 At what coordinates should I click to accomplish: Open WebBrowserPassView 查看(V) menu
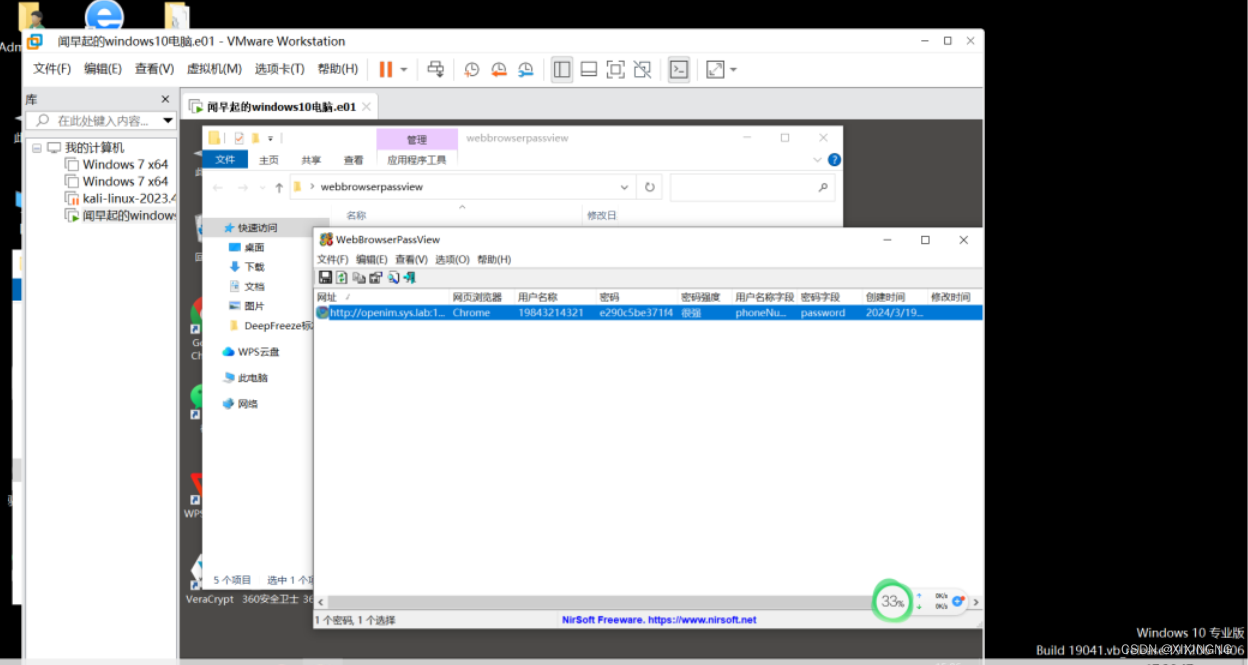411,259
